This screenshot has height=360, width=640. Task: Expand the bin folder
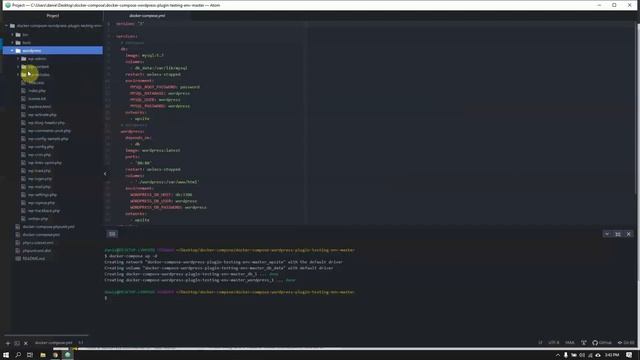coord(12,35)
